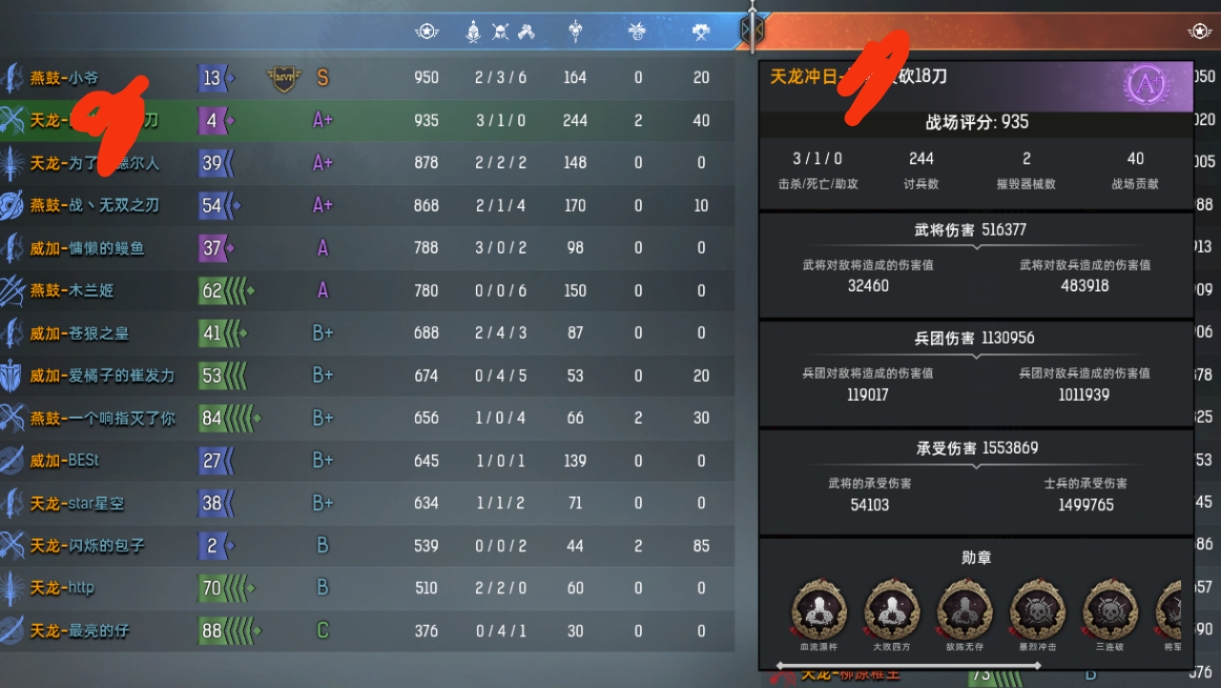This screenshot has width=1221, height=688.
Task: Open stats for 天龙-star星空
Action: pyautogui.click(x=367, y=503)
